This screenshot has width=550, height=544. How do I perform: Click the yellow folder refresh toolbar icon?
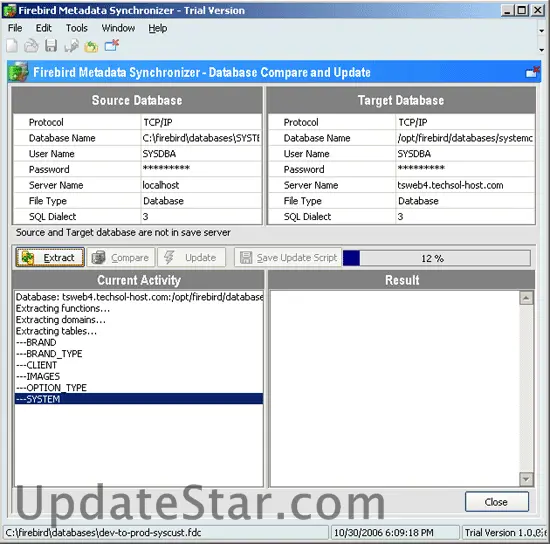[x=91, y=46]
